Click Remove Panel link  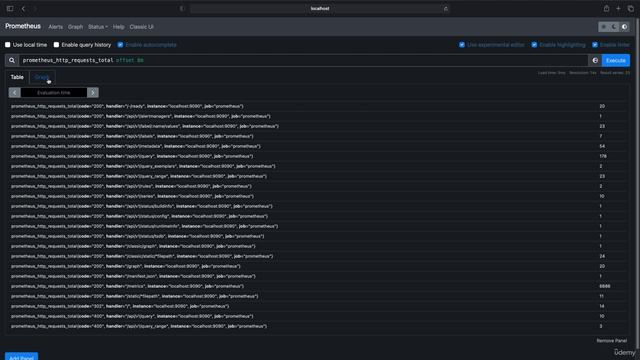click(611, 341)
